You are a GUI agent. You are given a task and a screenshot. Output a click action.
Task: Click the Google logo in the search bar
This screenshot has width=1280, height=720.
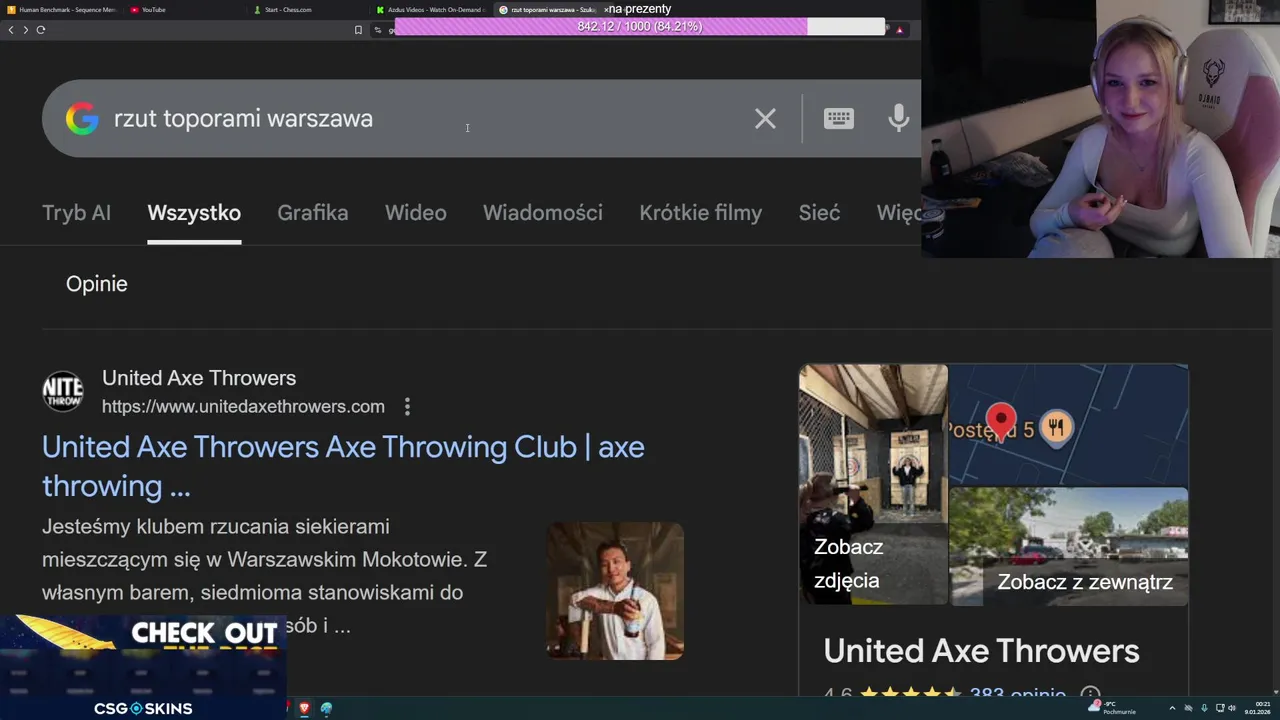pyautogui.click(x=82, y=119)
